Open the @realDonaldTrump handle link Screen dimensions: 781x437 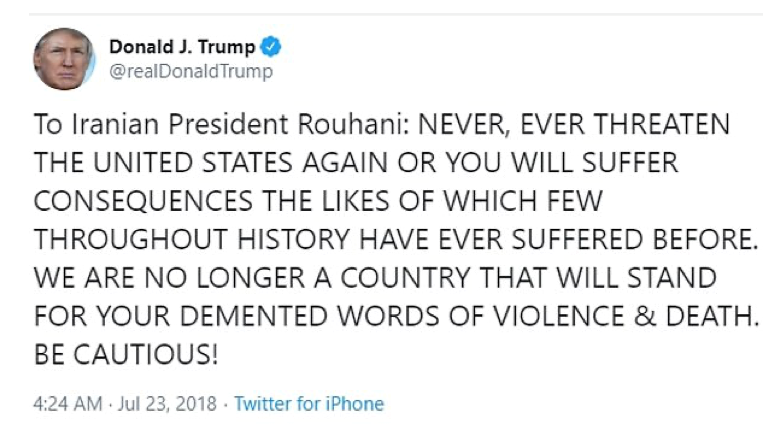(x=190, y=72)
